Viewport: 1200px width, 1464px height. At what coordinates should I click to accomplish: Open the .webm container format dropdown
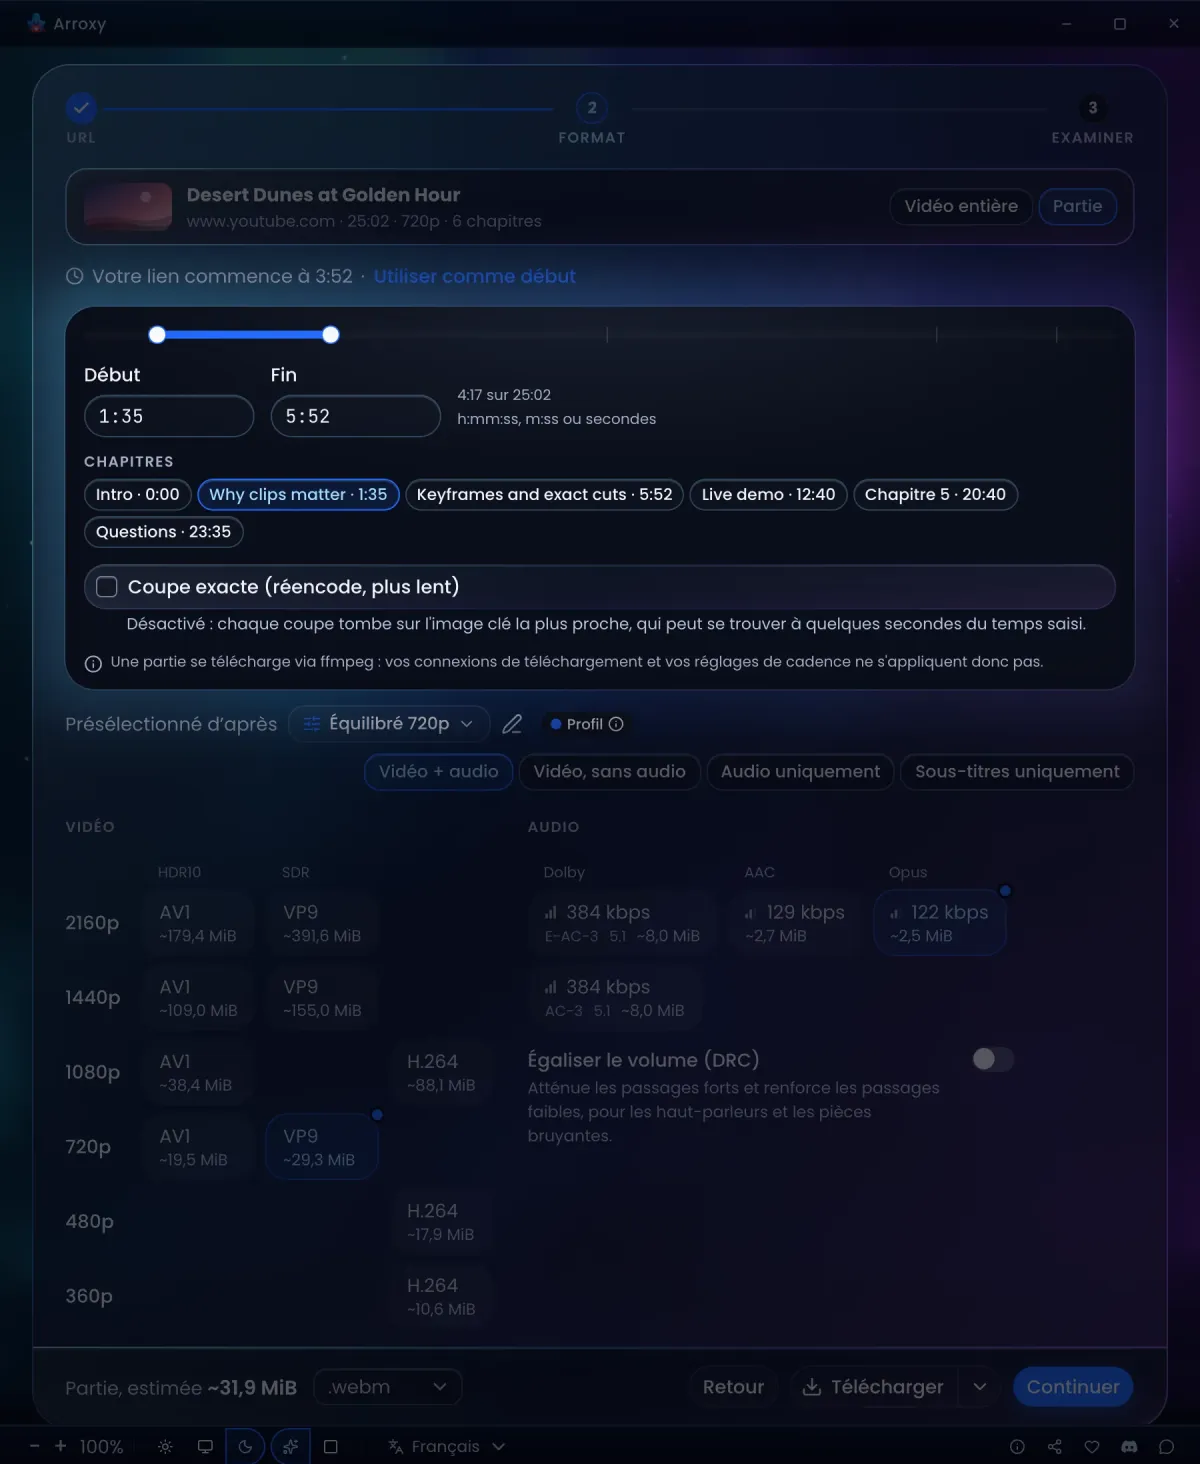coord(388,1387)
